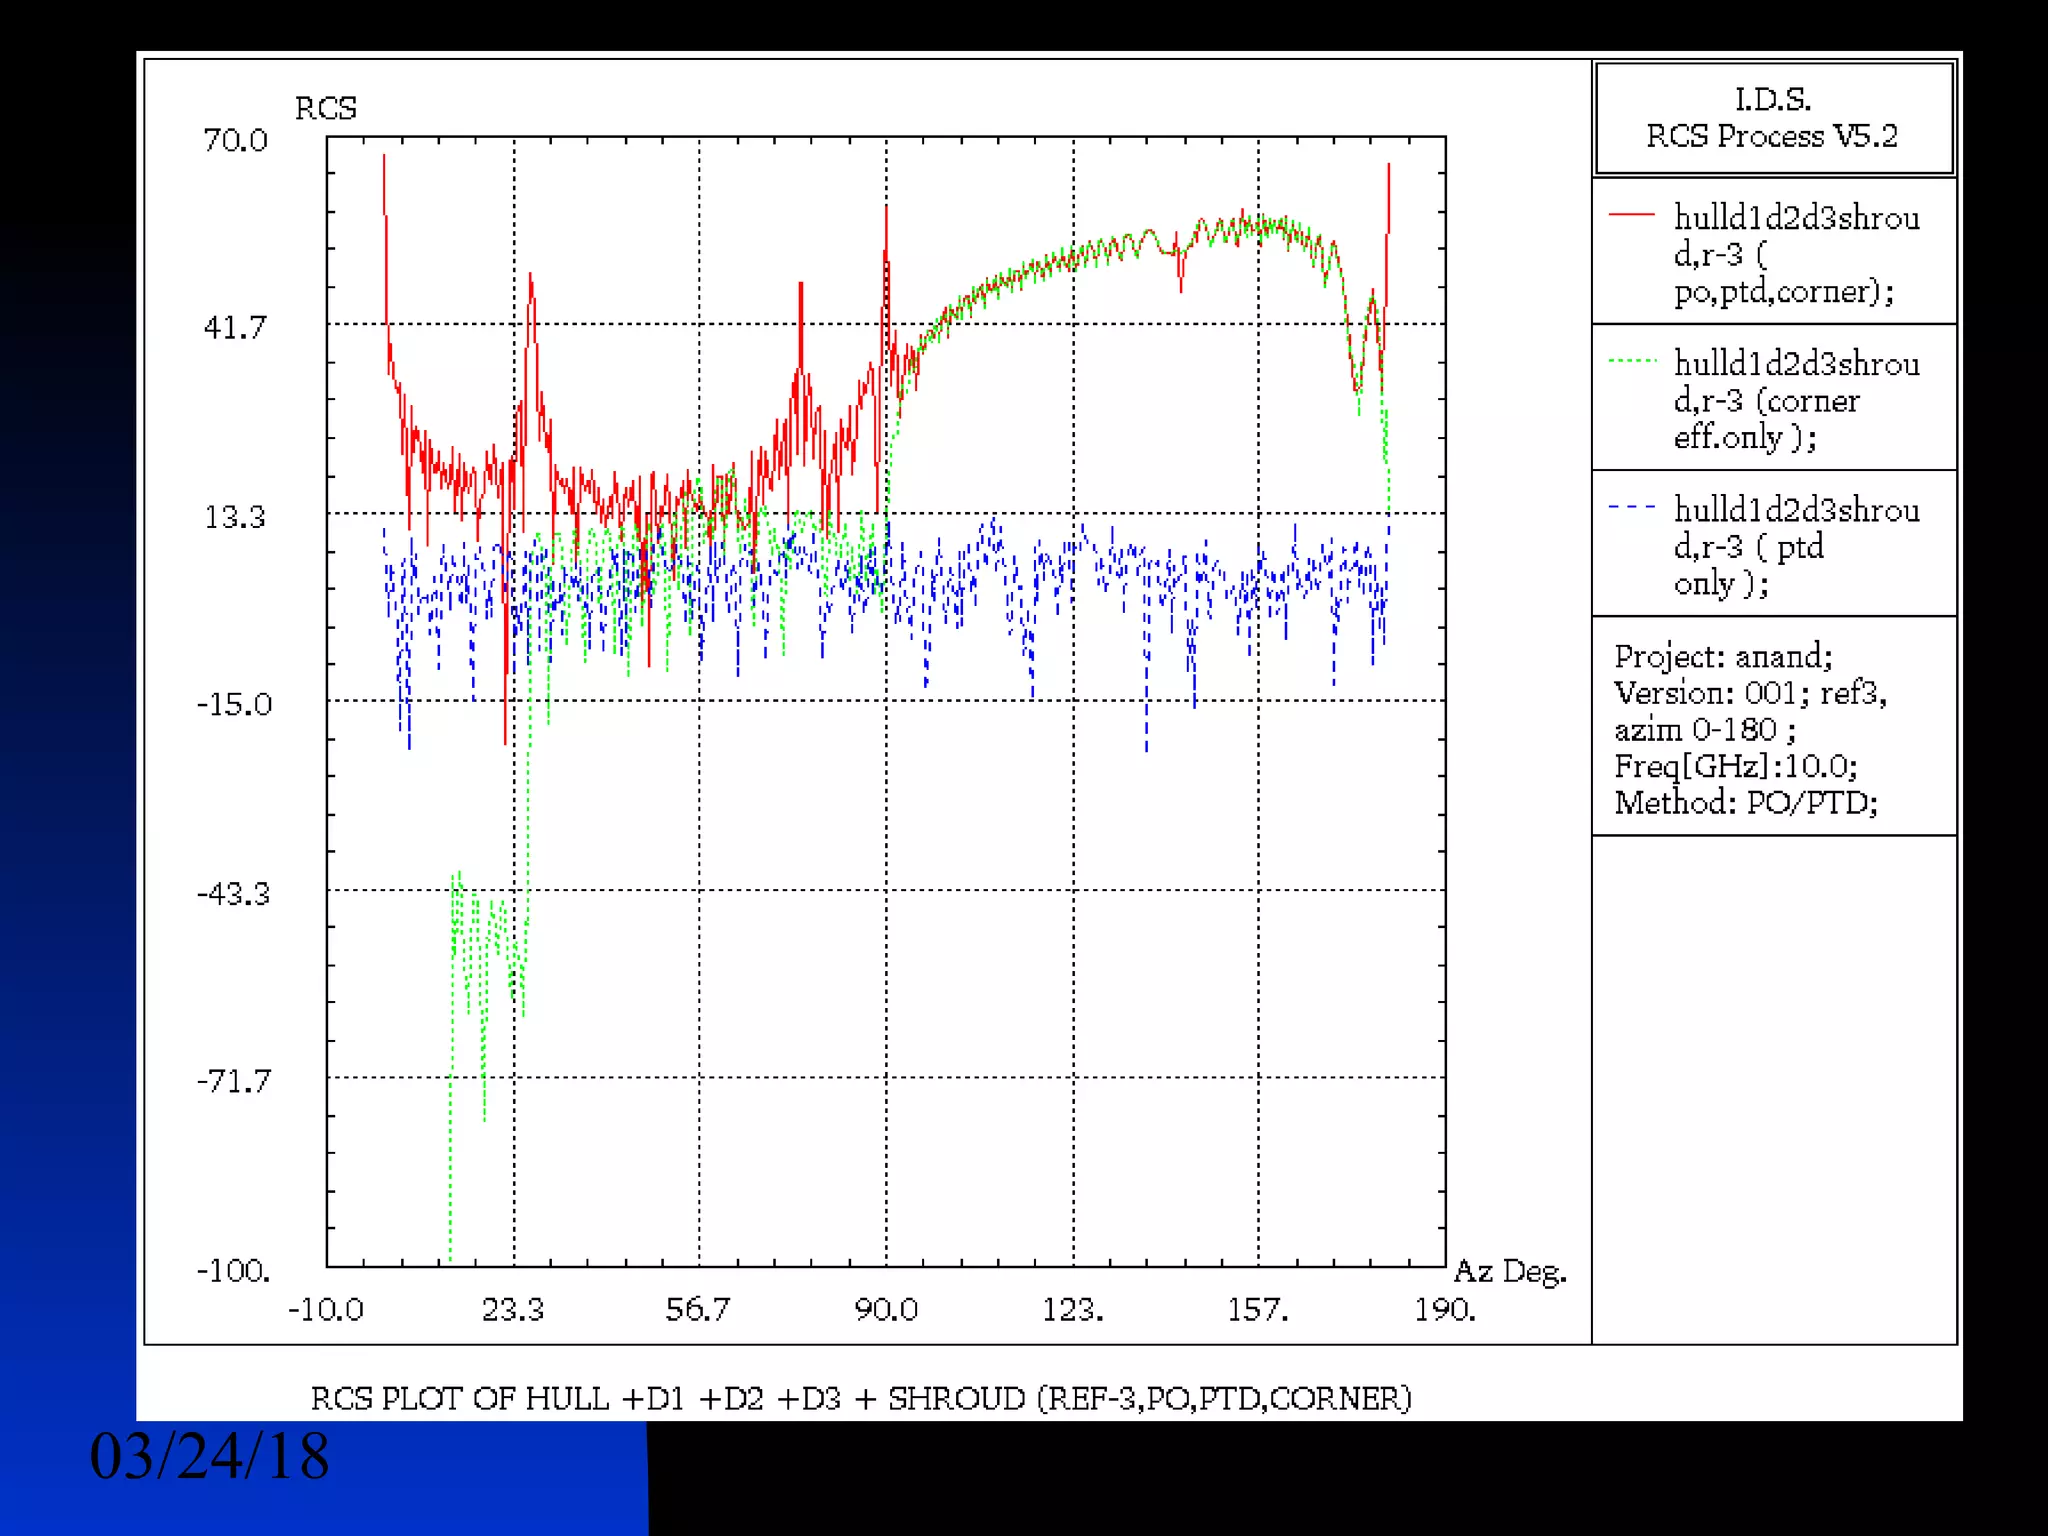The image size is (2048, 1536).
Task: Click the red solid line legend swatch
Action: tap(1631, 215)
